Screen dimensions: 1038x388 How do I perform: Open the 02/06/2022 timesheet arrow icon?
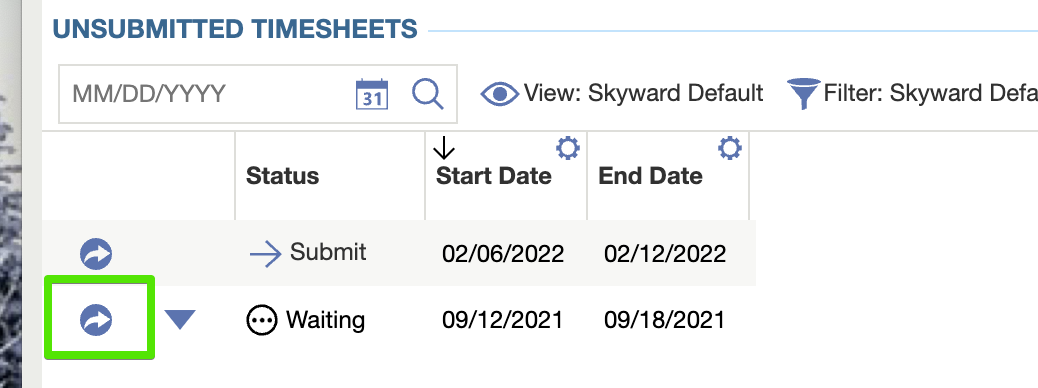tap(96, 254)
